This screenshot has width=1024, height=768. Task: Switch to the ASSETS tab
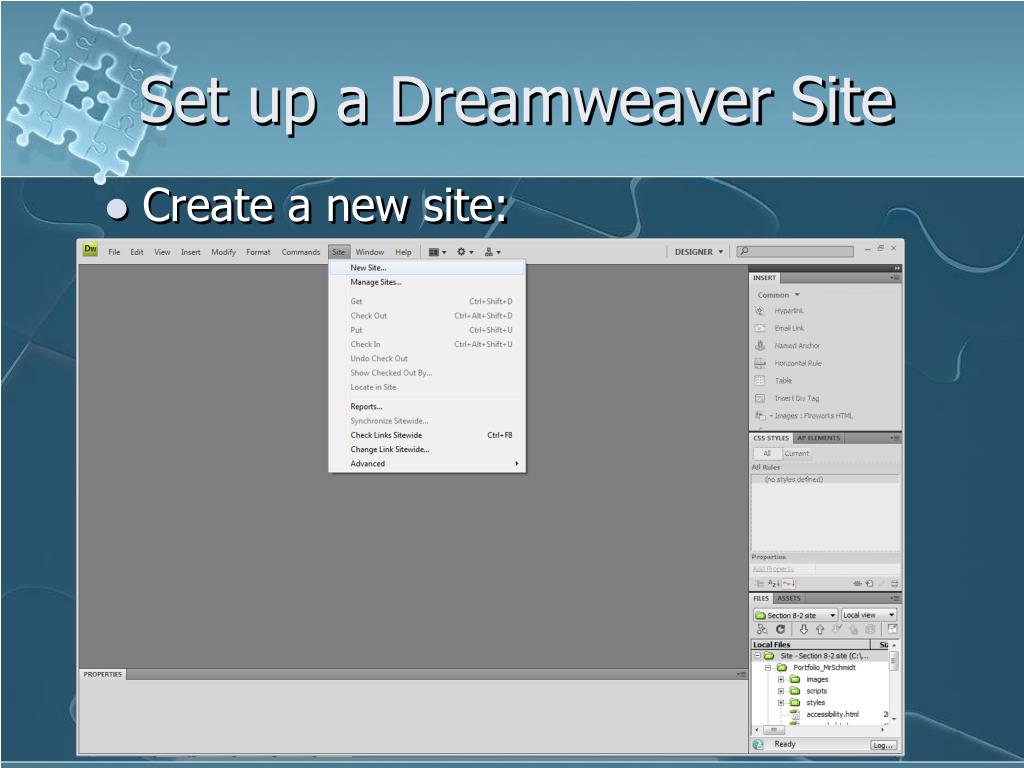click(x=788, y=598)
